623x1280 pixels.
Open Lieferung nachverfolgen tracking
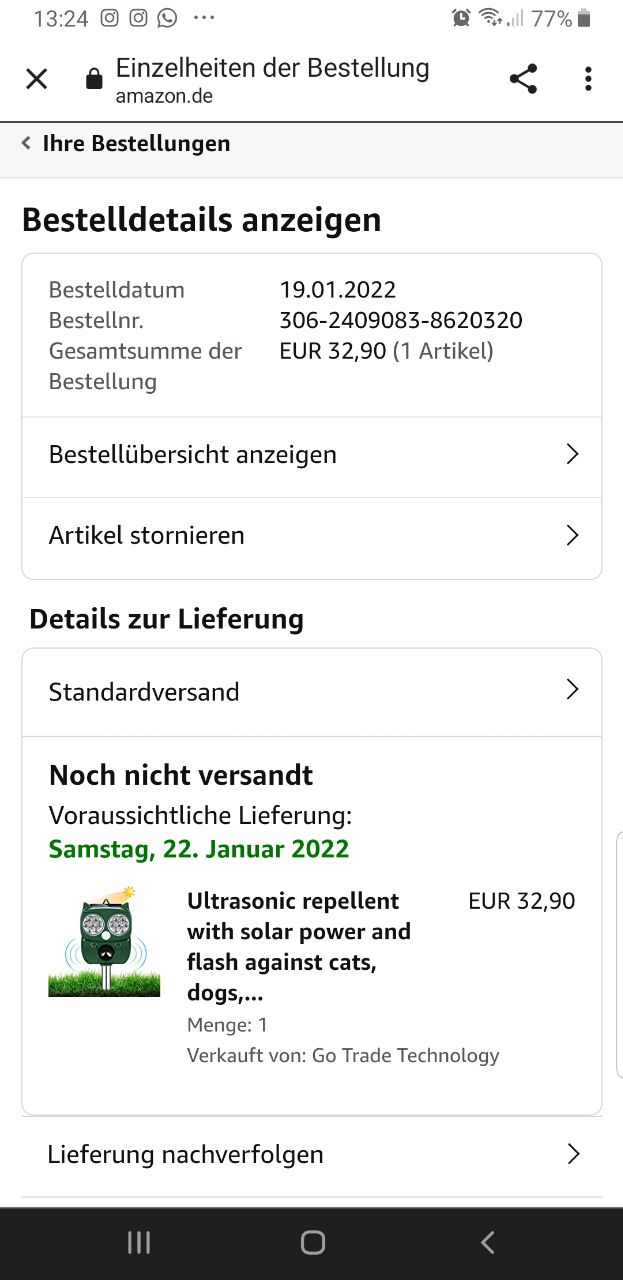[312, 1155]
